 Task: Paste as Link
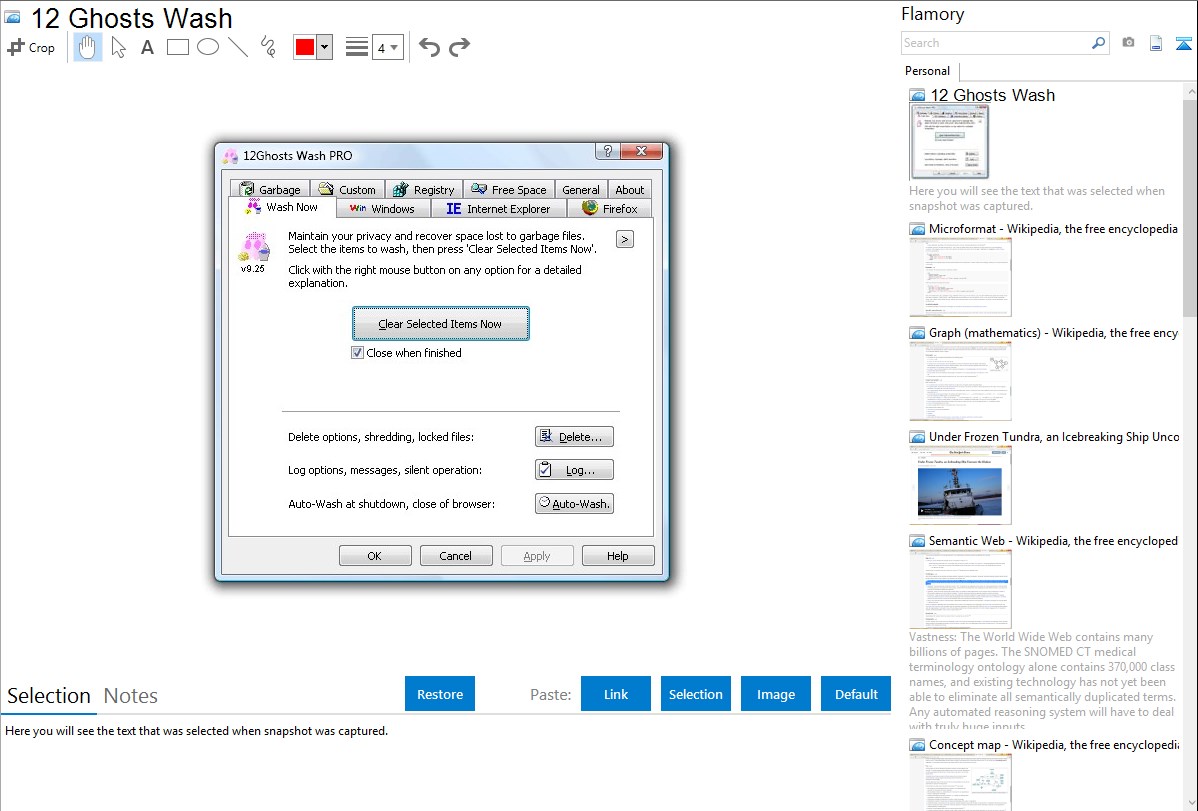(x=616, y=694)
